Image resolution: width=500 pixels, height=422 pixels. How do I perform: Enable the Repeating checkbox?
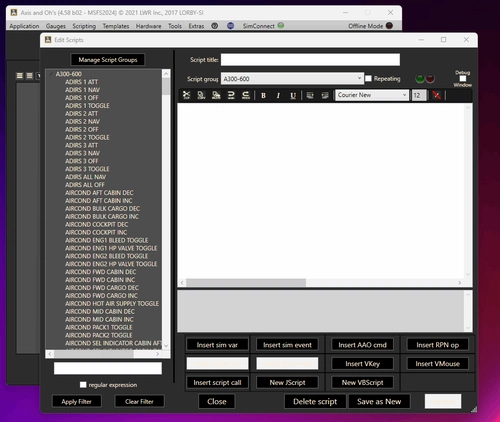(368, 78)
